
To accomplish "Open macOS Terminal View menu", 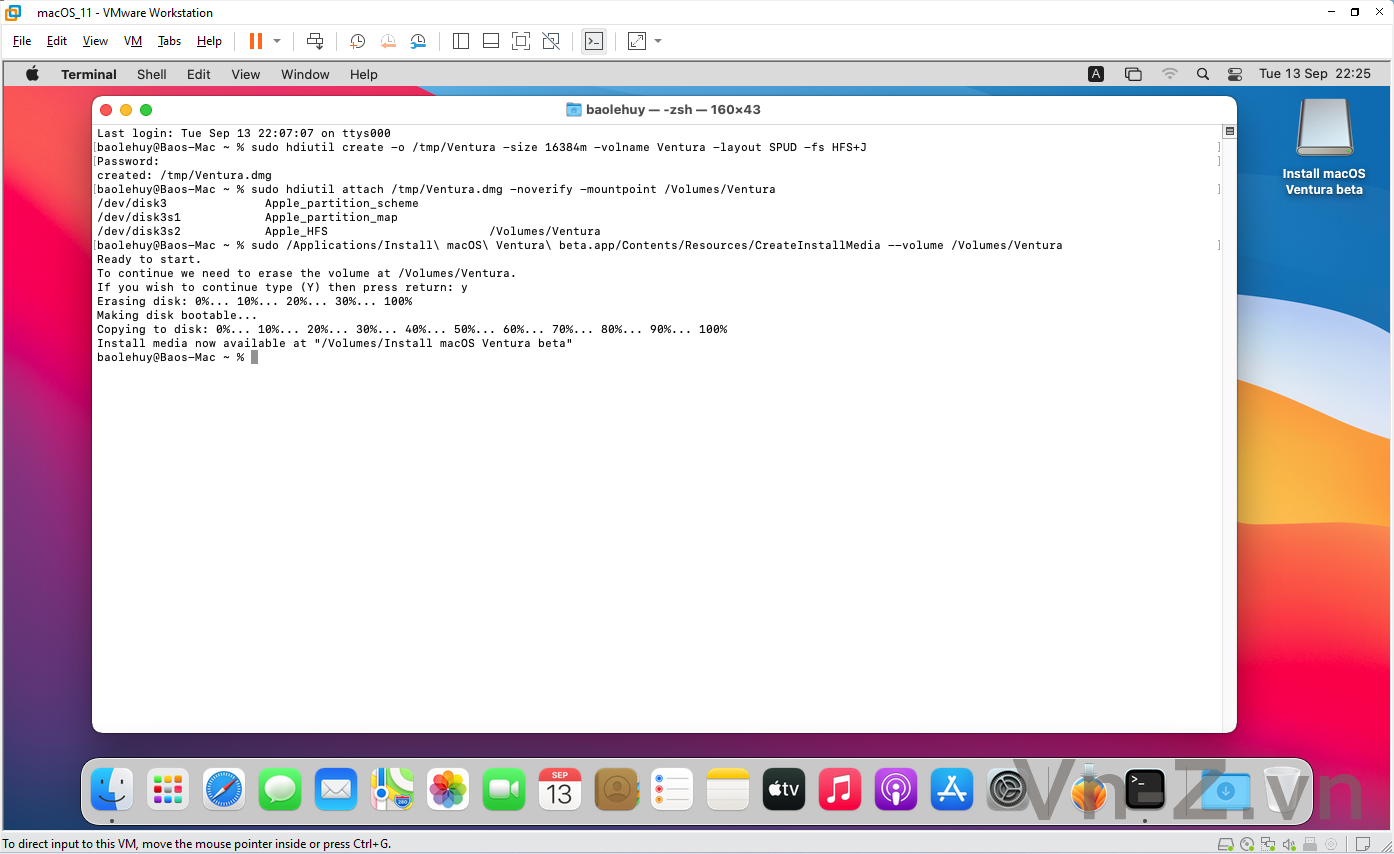I will pyautogui.click(x=246, y=74).
